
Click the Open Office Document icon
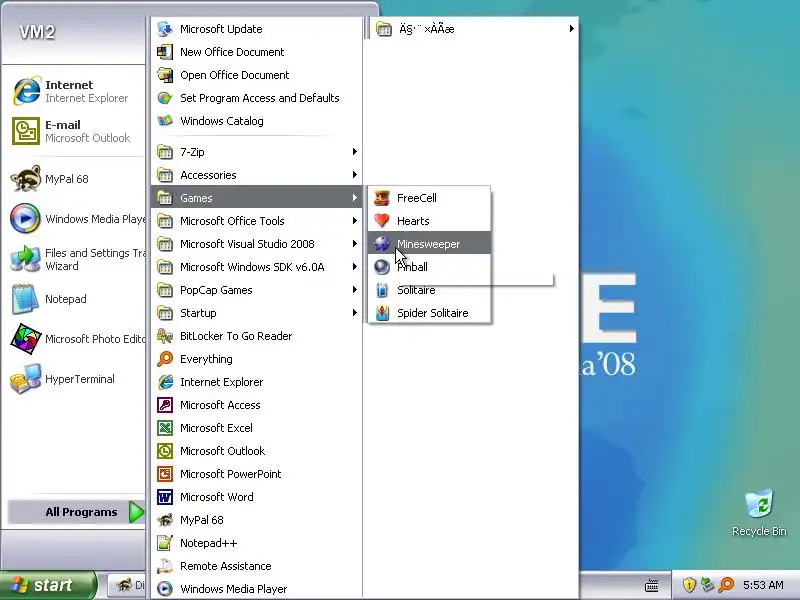pos(165,75)
